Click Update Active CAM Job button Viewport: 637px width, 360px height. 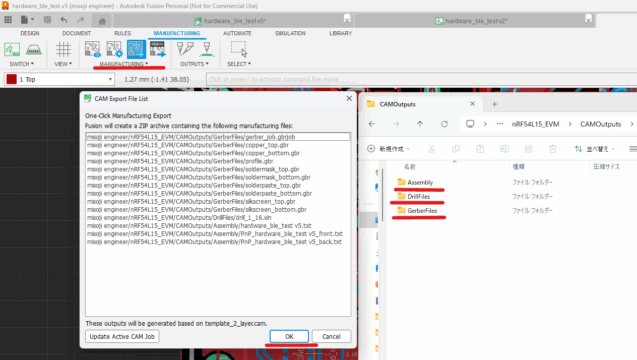click(x=122, y=336)
